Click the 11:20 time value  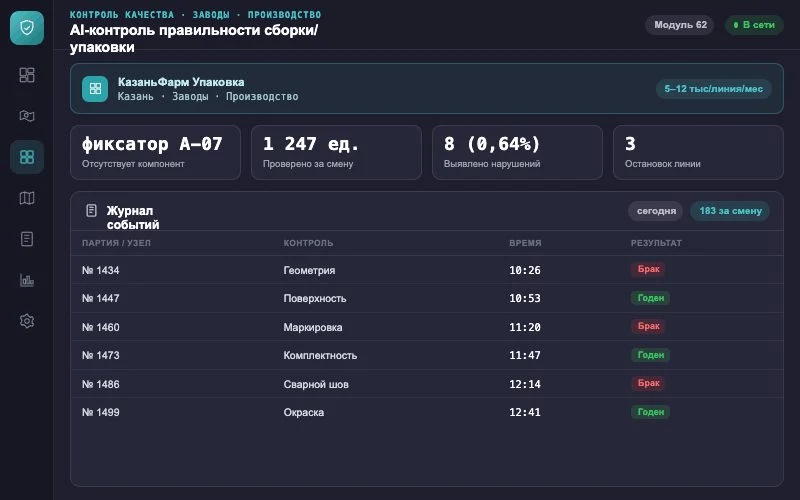[524, 327]
